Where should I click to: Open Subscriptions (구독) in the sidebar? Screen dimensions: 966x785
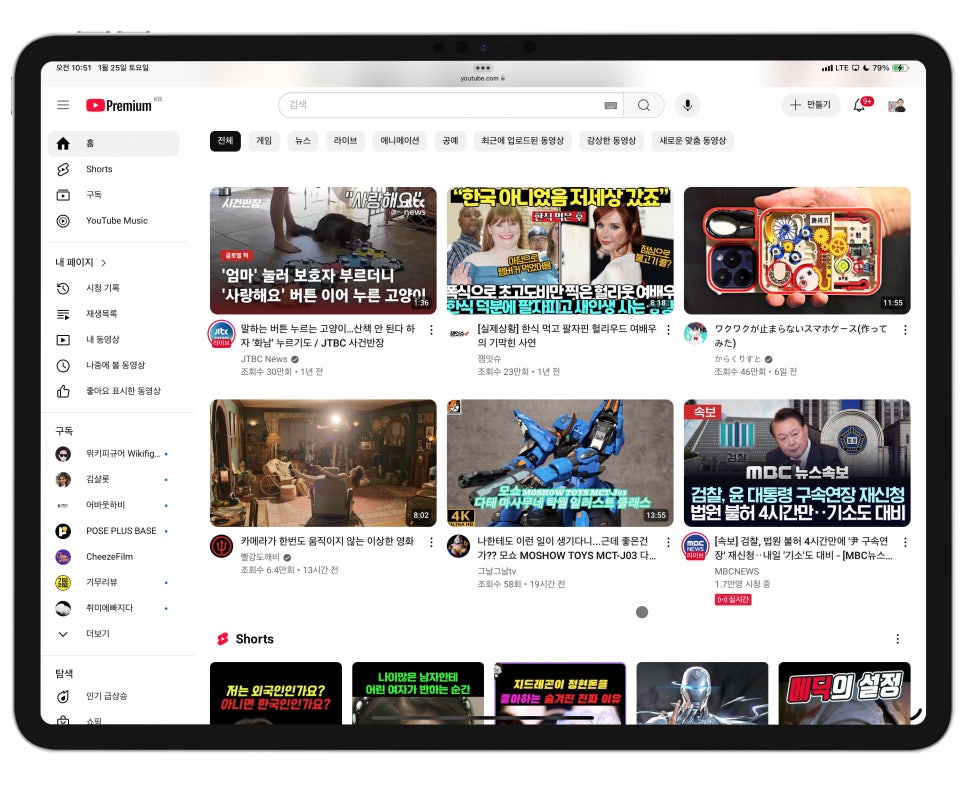[113, 195]
